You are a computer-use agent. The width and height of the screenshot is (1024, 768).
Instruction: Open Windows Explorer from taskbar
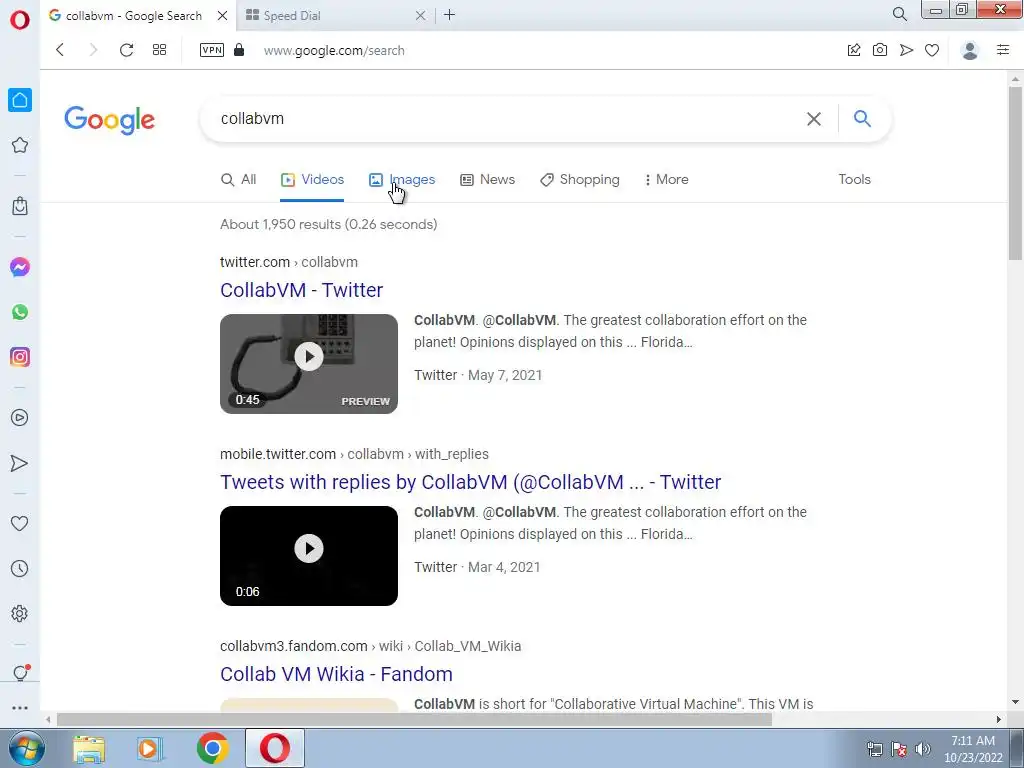click(x=89, y=748)
